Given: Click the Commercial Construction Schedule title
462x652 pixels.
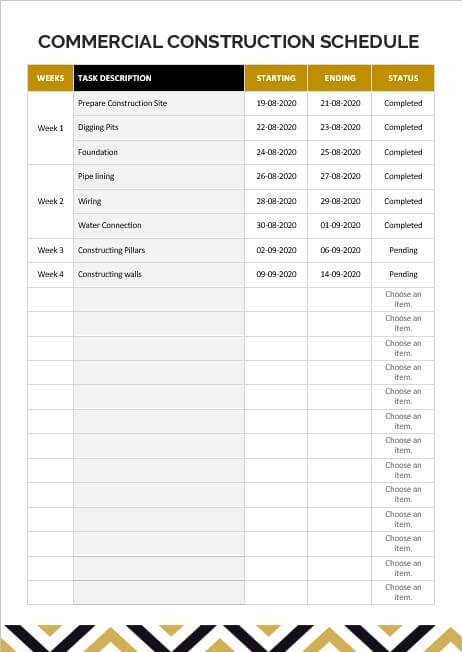Looking at the screenshot, I should click(x=229, y=42).
